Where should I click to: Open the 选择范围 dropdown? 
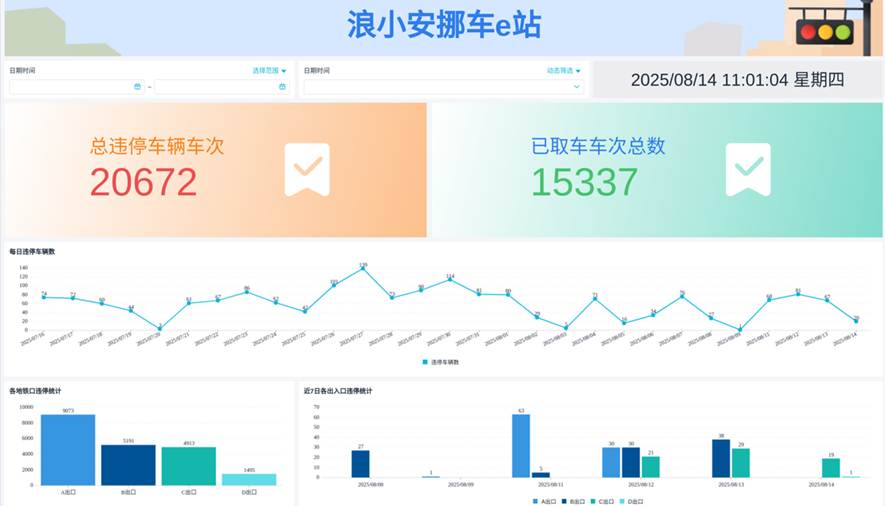(269, 71)
